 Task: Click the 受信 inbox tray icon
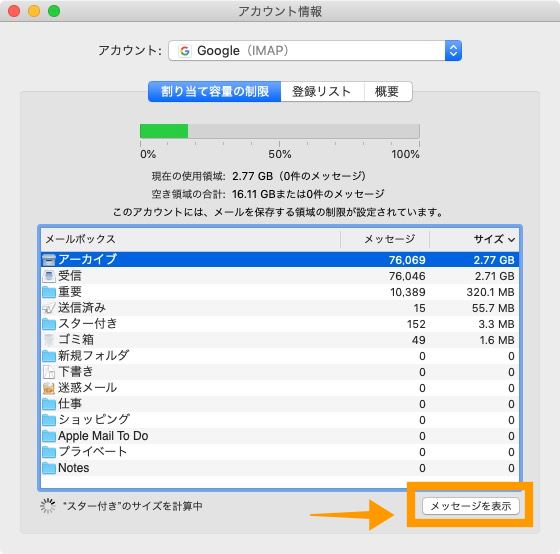point(49,276)
